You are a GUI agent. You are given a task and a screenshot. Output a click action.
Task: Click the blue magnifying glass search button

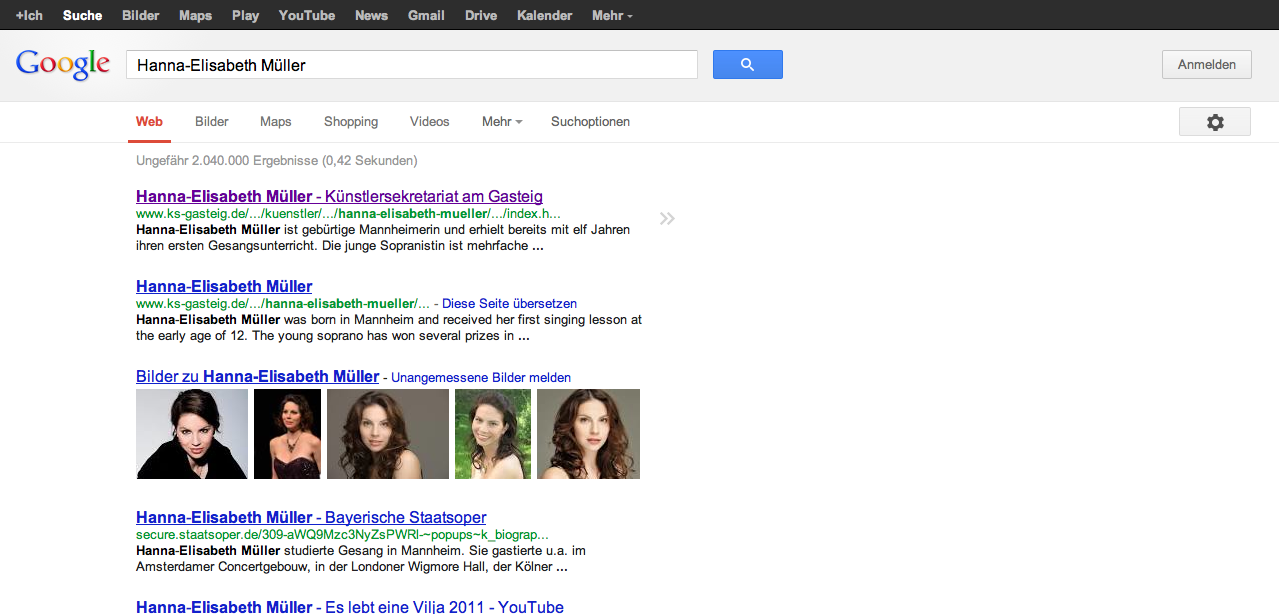[x=747, y=65]
